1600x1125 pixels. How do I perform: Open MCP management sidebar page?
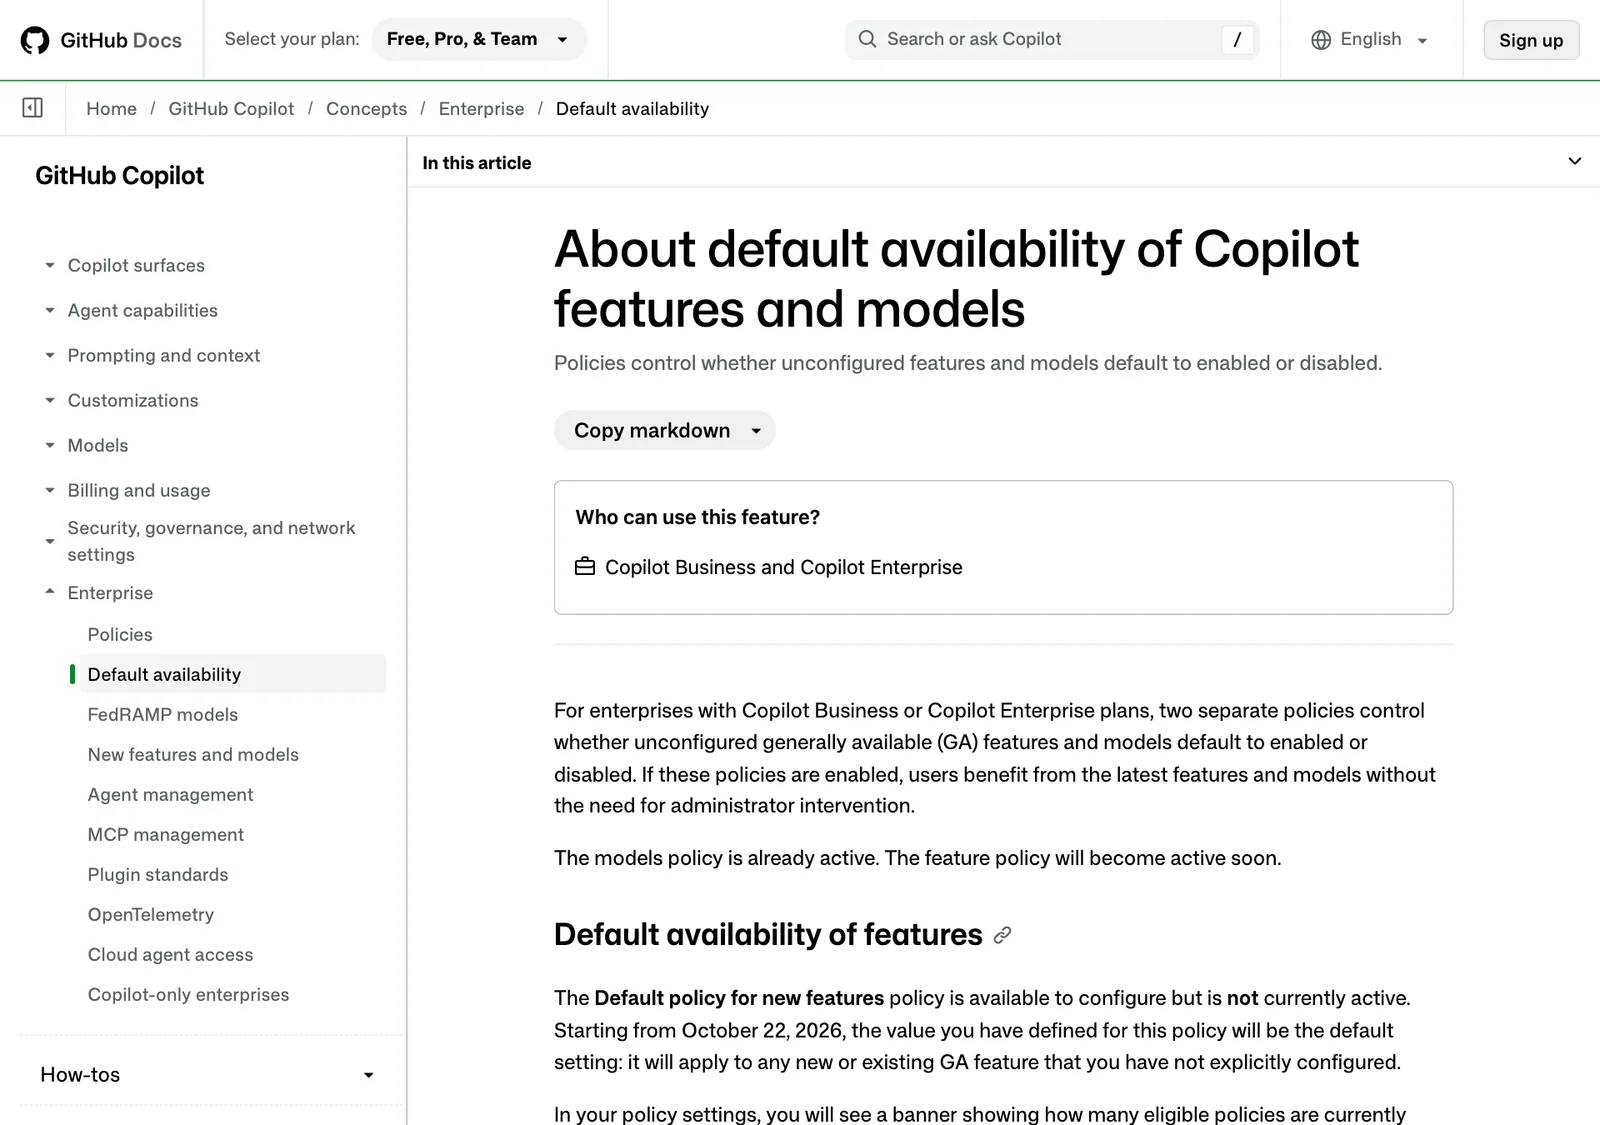166,835
